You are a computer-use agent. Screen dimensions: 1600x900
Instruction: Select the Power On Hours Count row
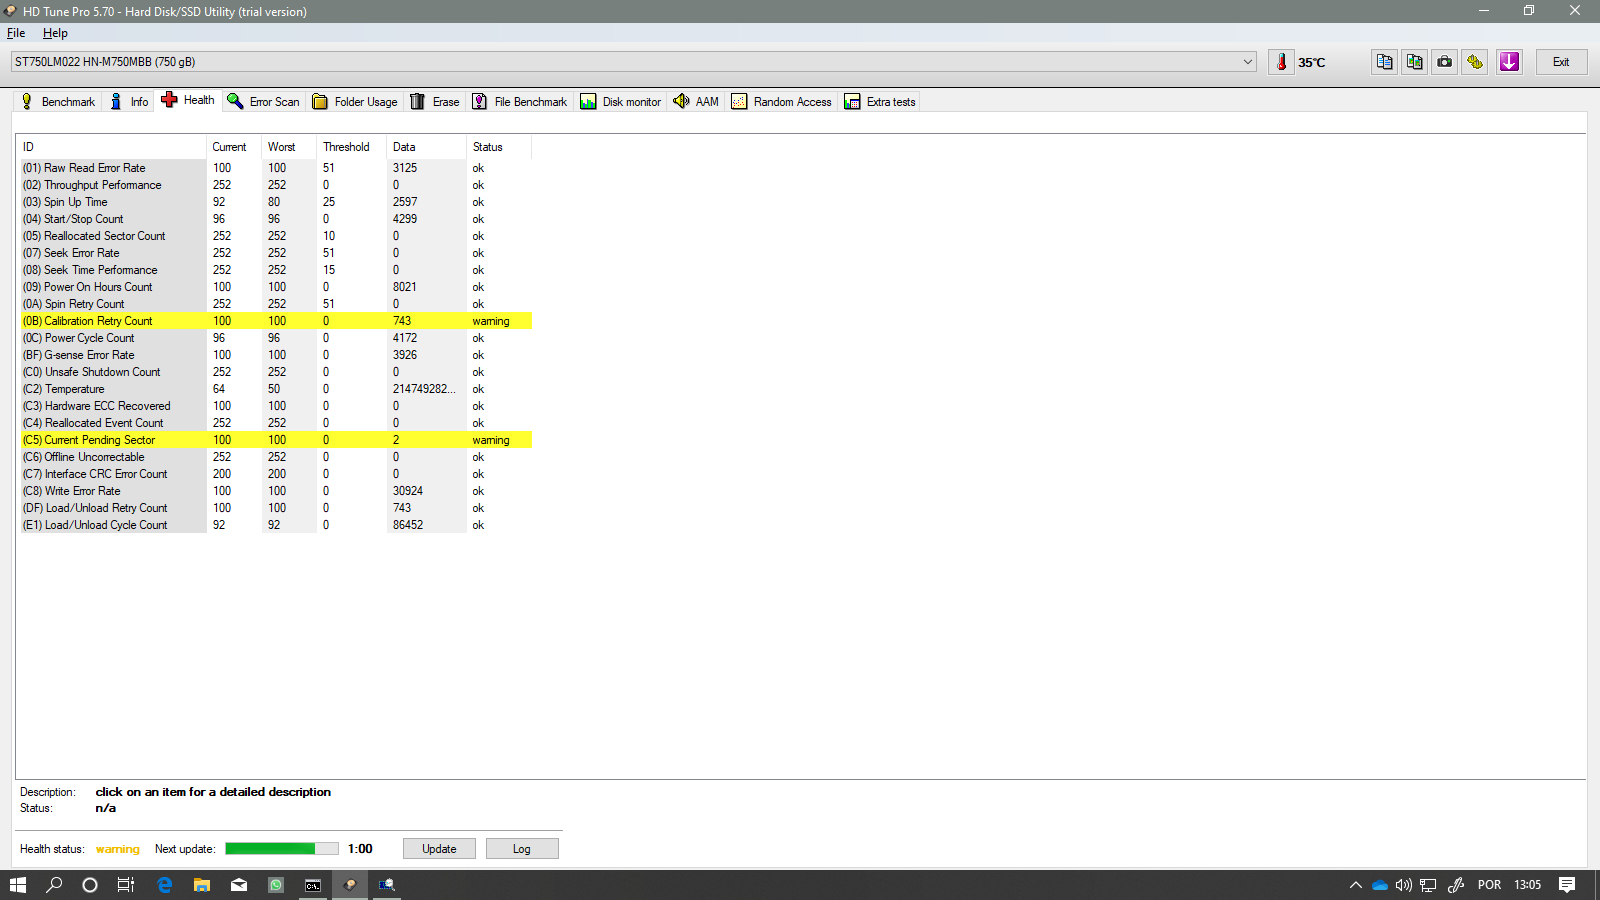(x=276, y=287)
